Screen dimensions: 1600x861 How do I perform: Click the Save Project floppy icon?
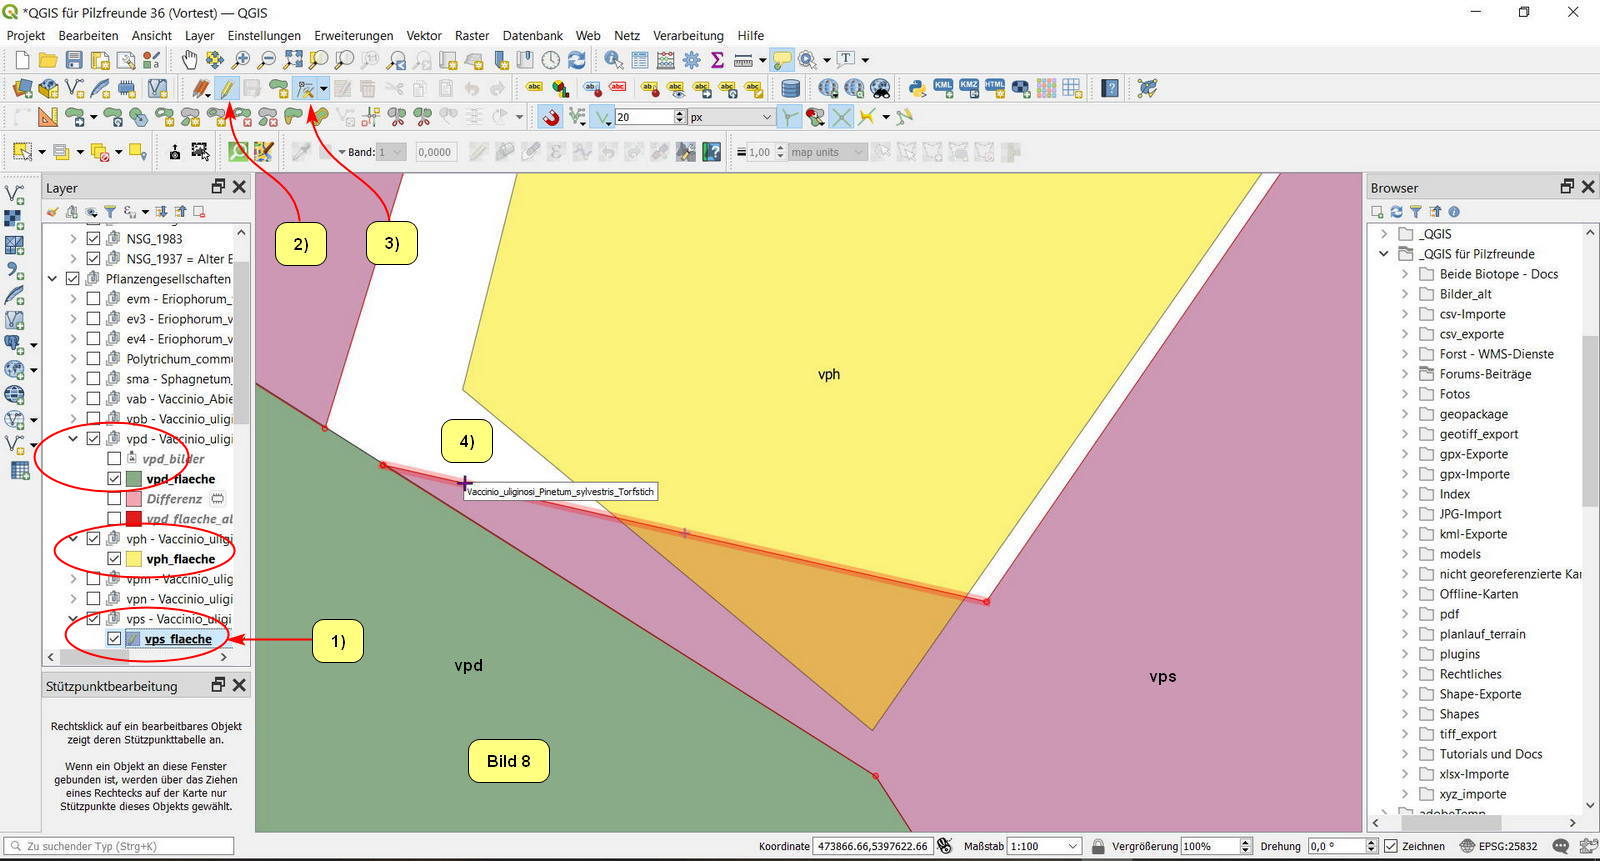pos(74,60)
